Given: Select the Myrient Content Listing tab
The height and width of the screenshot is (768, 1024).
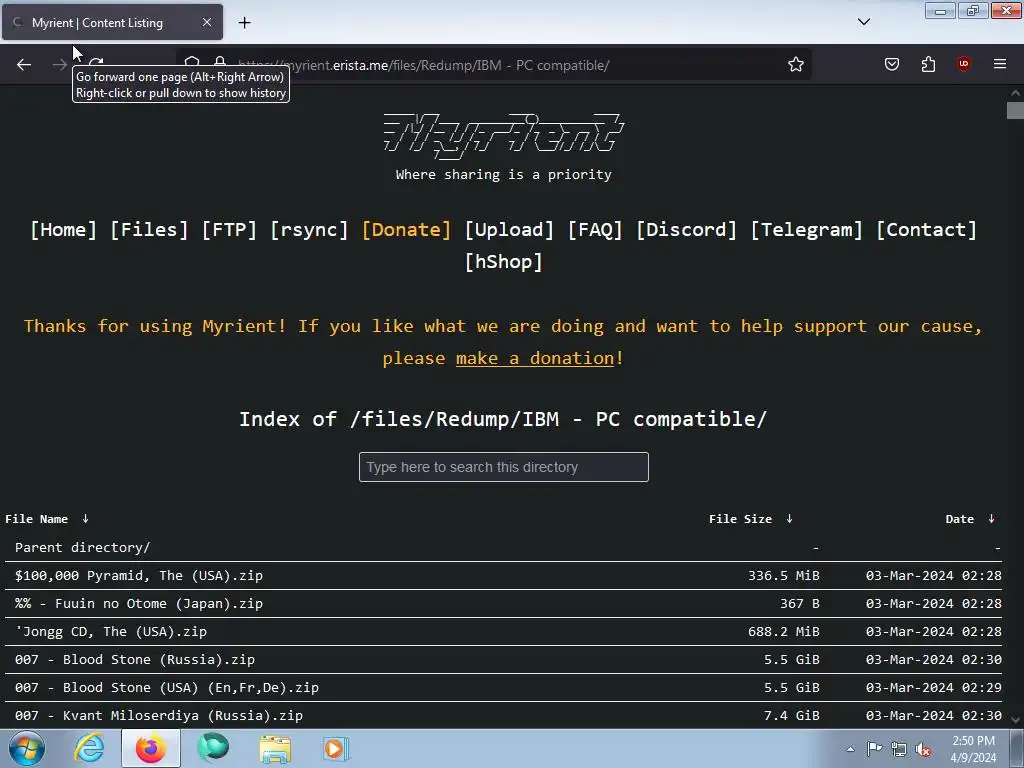Looking at the screenshot, I should tap(112, 22).
